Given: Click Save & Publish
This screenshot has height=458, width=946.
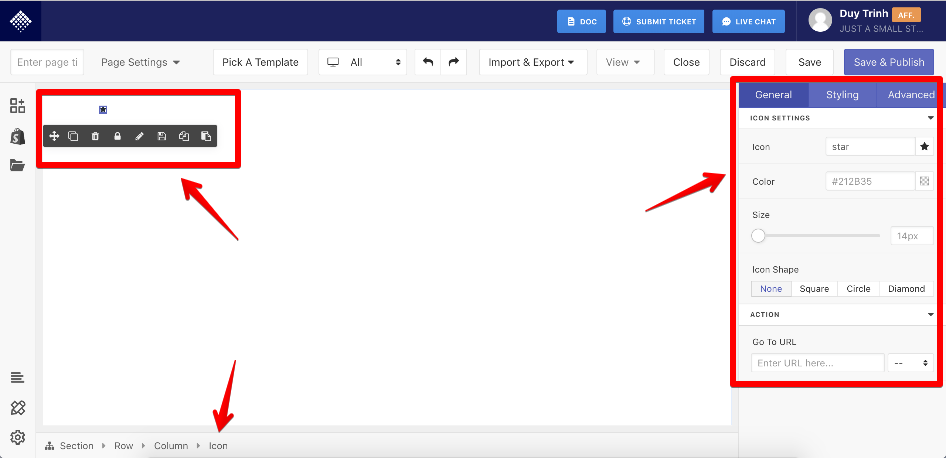Looking at the screenshot, I should point(889,62).
